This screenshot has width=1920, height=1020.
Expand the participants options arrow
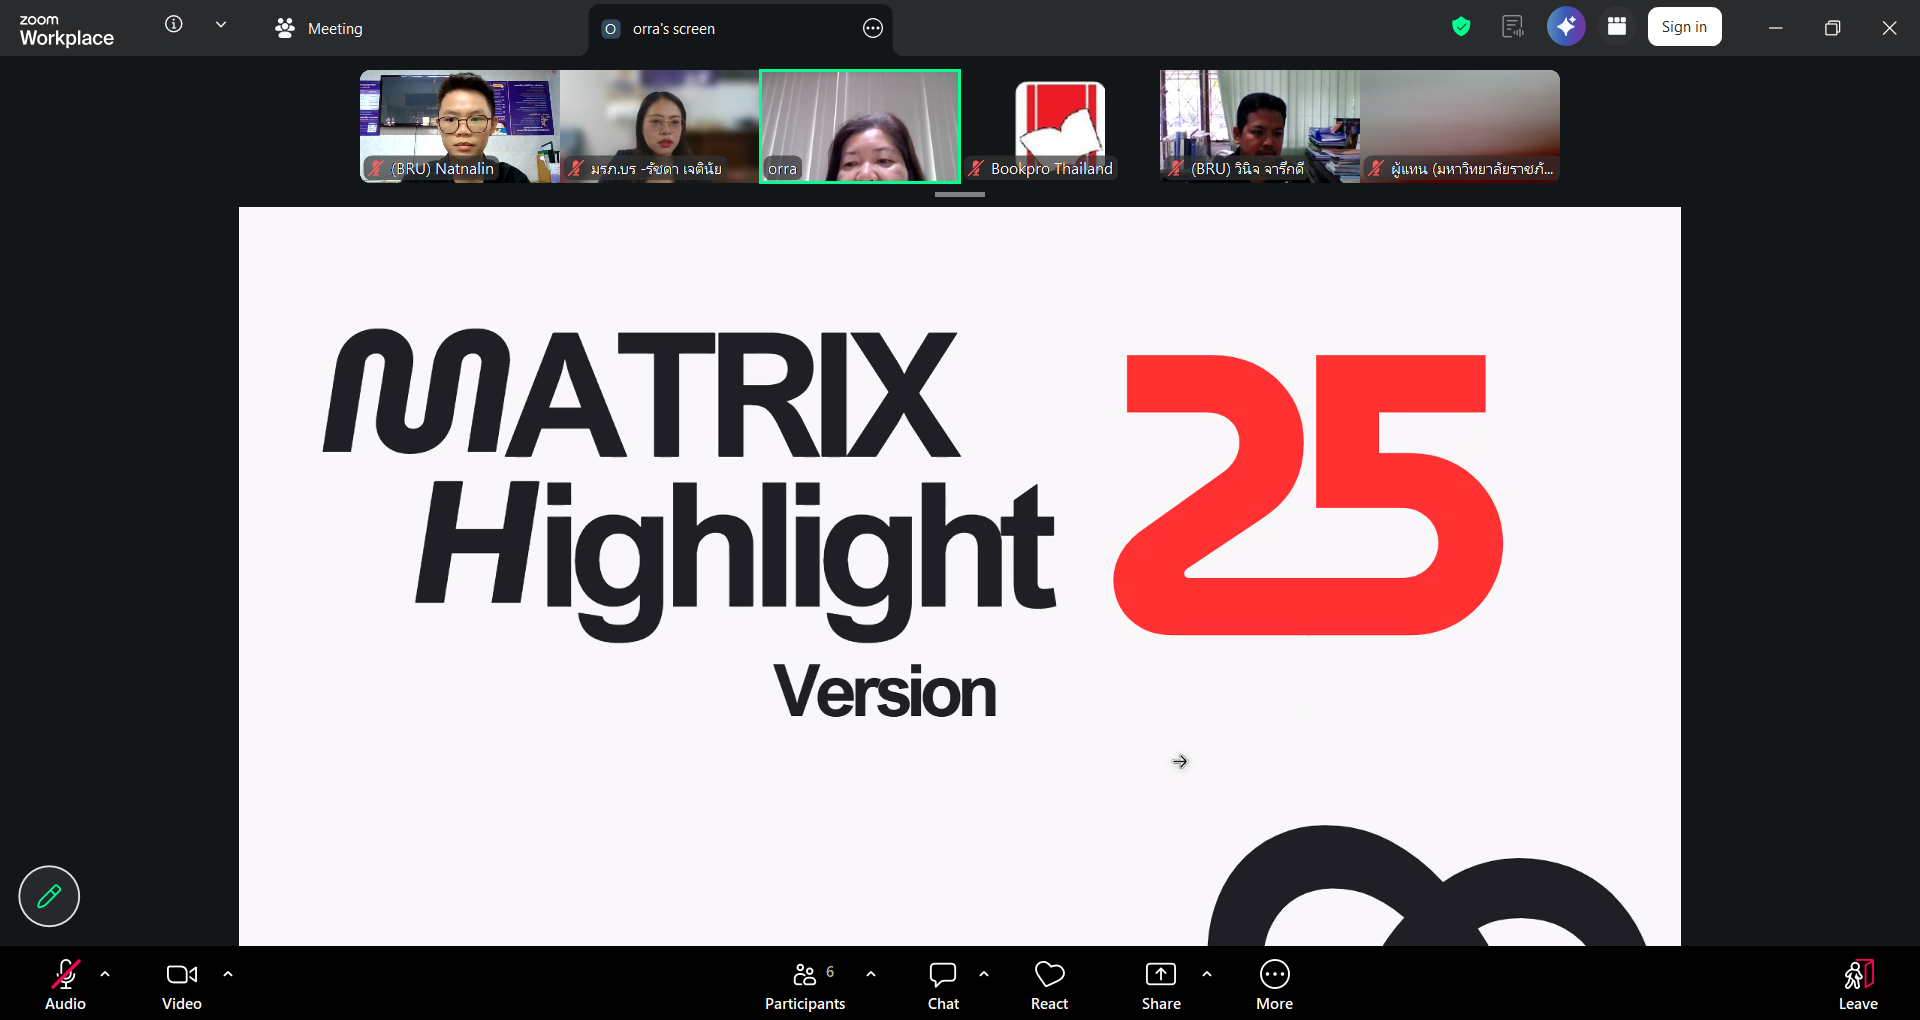pyautogui.click(x=871, y=974)
